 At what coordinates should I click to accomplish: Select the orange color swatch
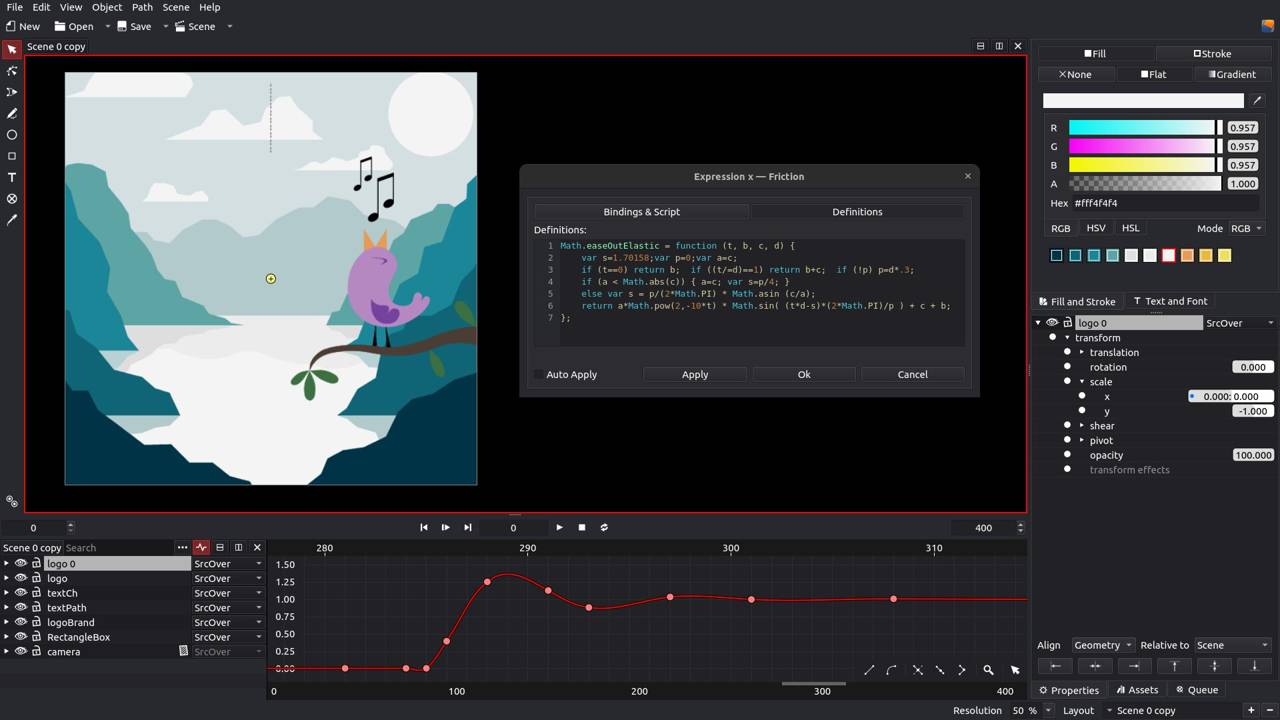click(1187, 256)
